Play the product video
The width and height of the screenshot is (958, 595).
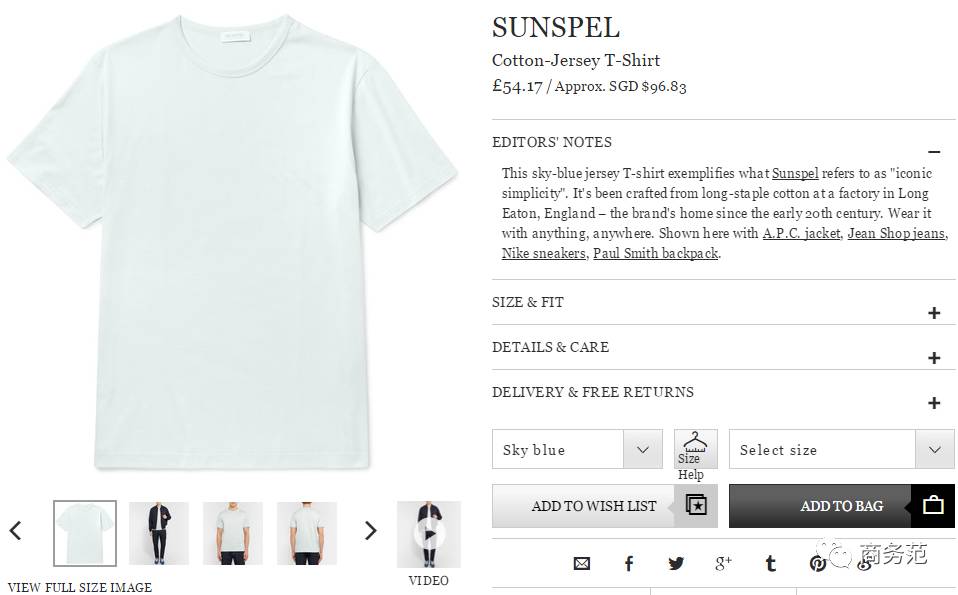coord(429,534)
